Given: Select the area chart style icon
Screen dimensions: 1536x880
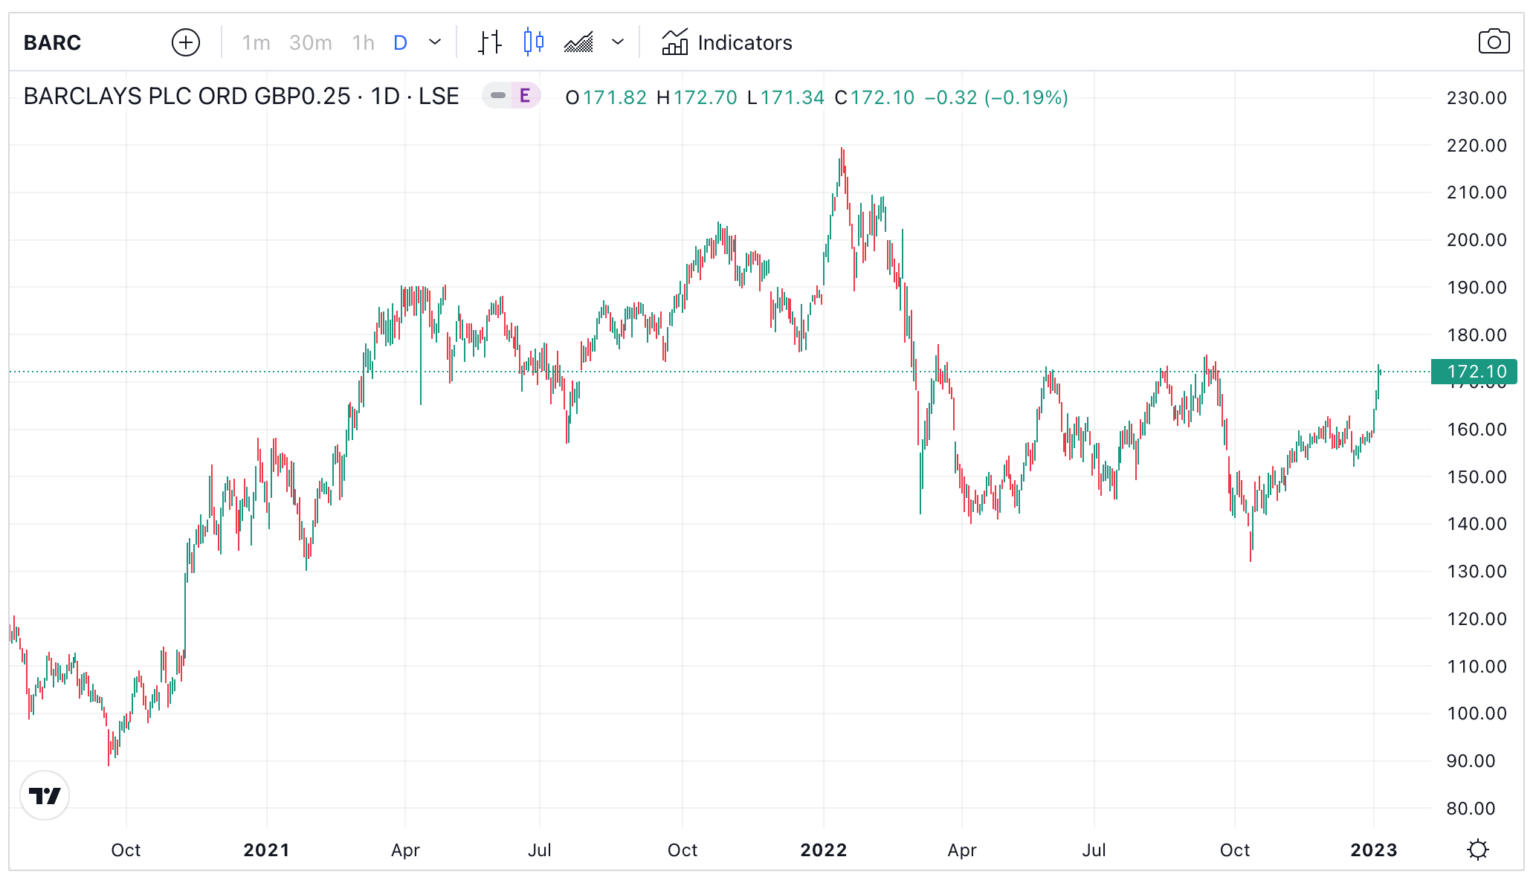Looking at the screenshot, I should click(x=579, y=43).
